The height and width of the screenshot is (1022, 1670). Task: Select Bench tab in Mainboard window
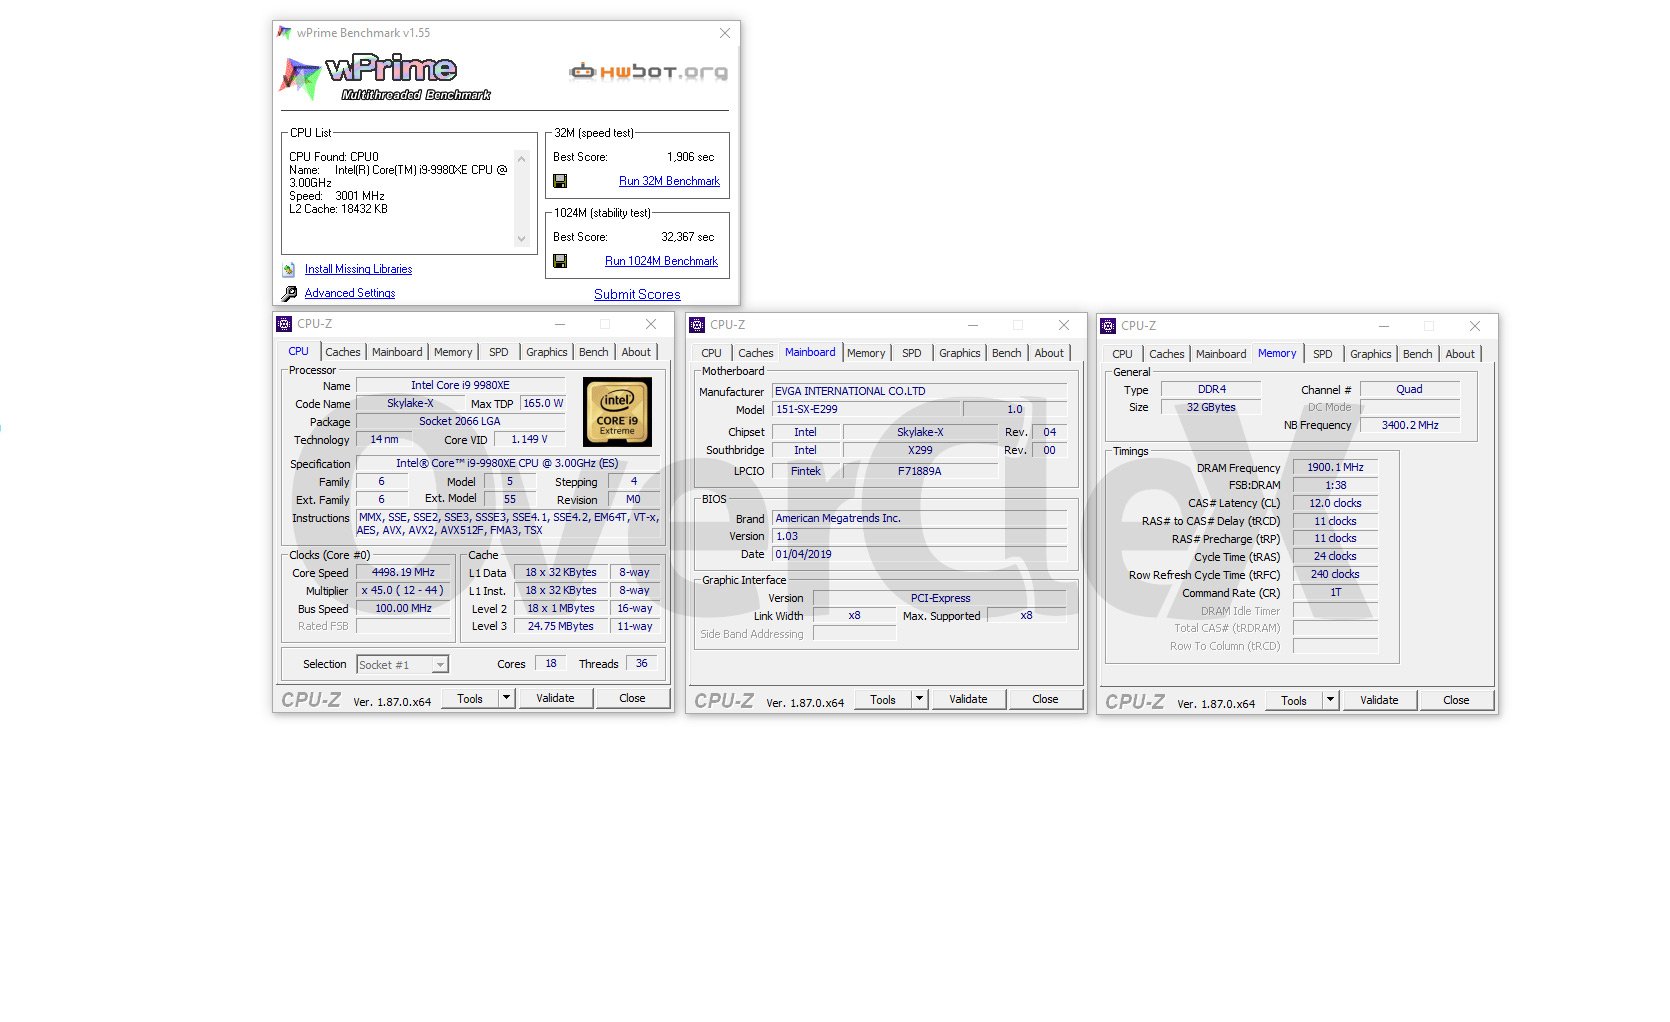tap(1007, 353)
